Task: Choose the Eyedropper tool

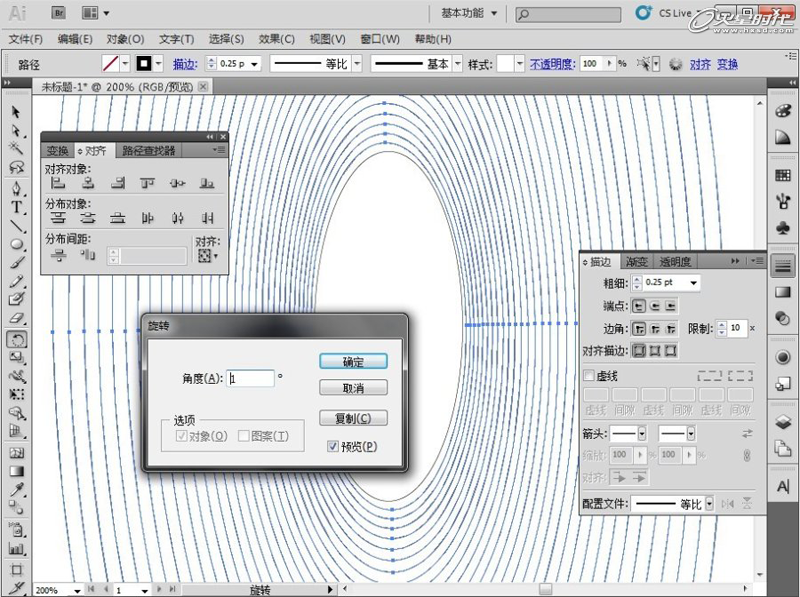Action: [17, 490]
